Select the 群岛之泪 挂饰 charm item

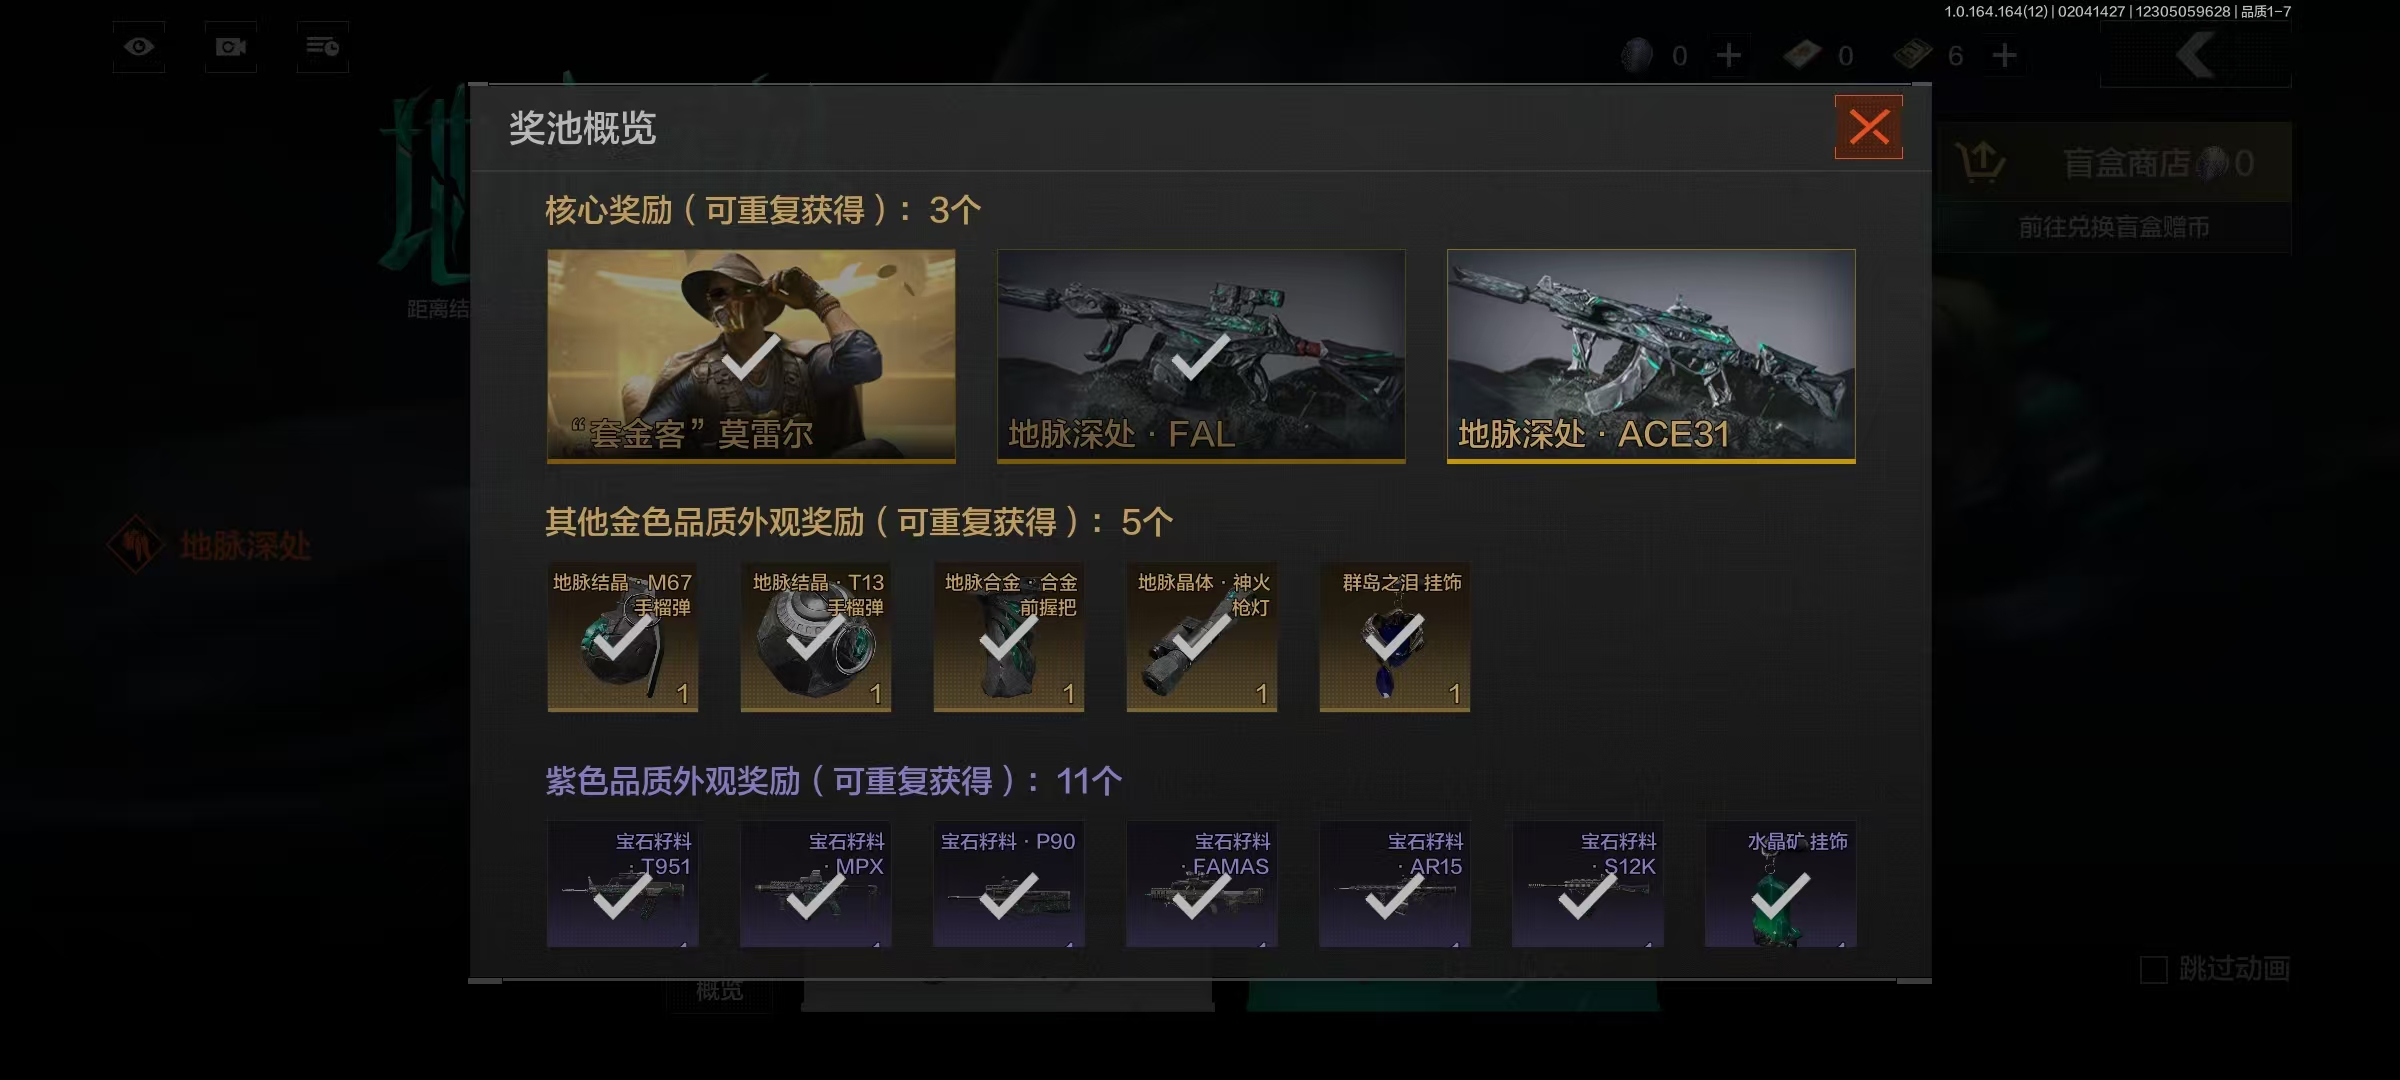pyautogui.click(x=1395, y=637)
